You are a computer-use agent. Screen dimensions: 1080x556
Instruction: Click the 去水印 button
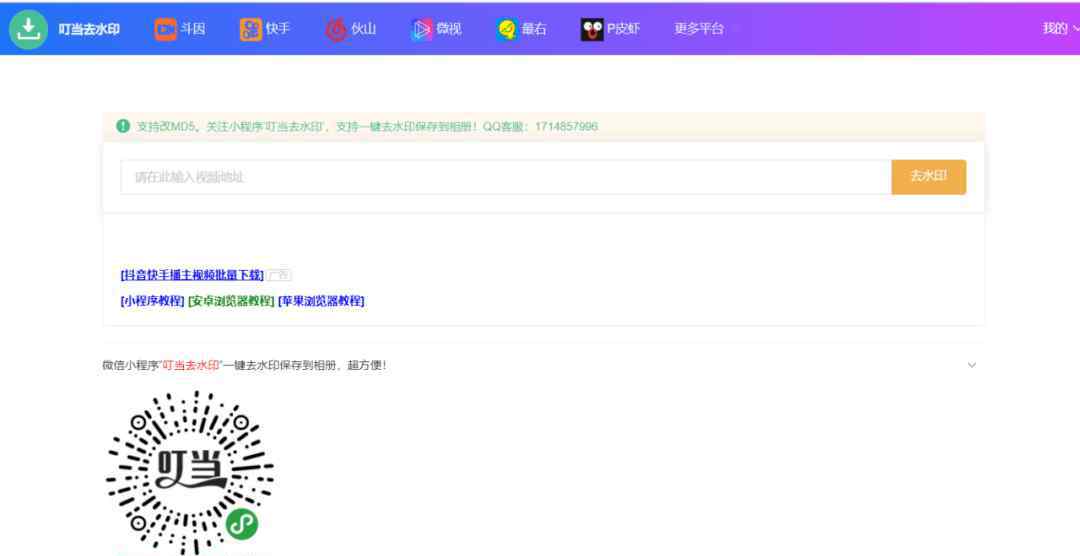tap(928, 177)
